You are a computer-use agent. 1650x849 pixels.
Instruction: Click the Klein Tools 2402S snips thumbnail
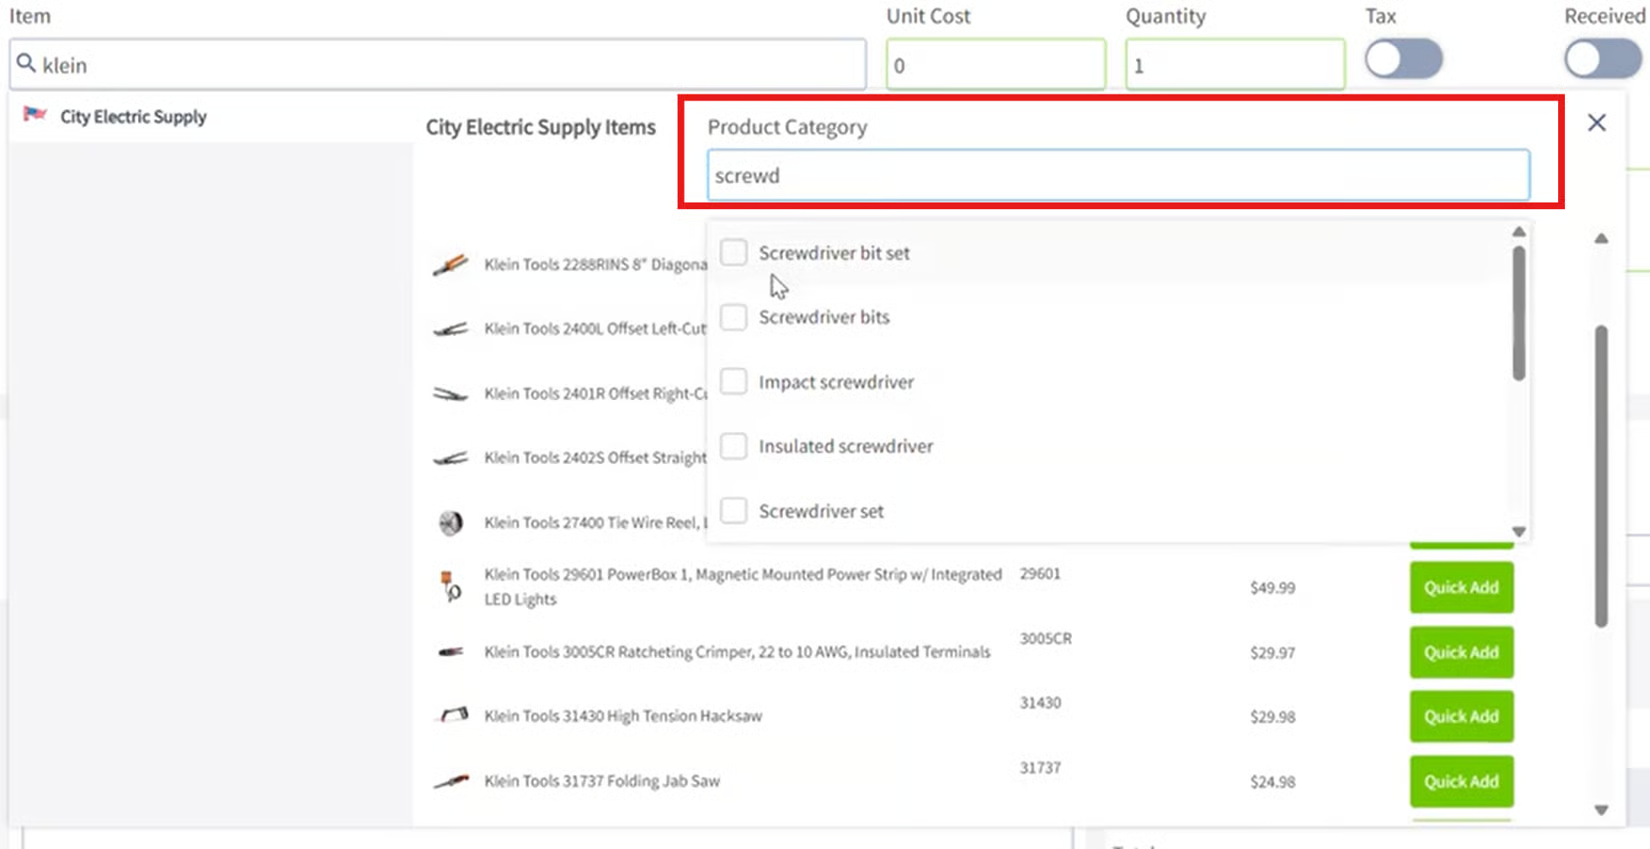click(450, 458)
